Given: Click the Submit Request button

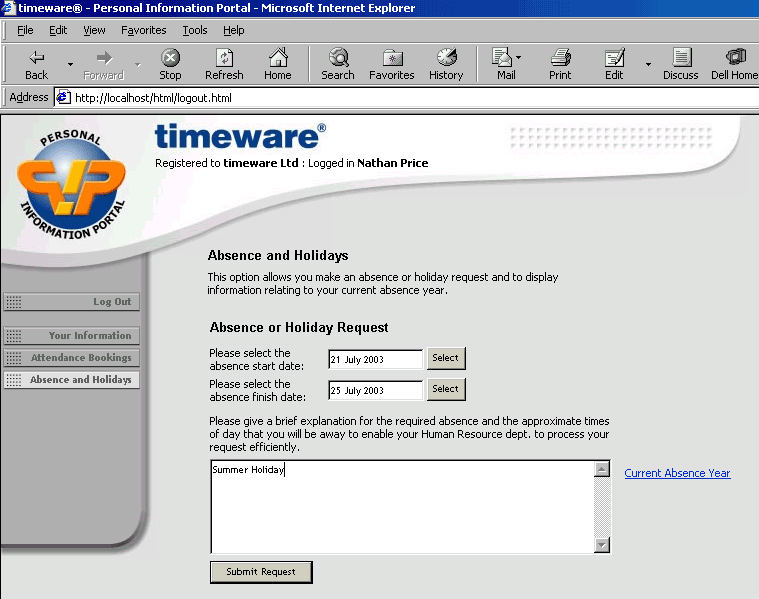Looking at the screenshot, I should pyautogui.click(x=261, y=572).
